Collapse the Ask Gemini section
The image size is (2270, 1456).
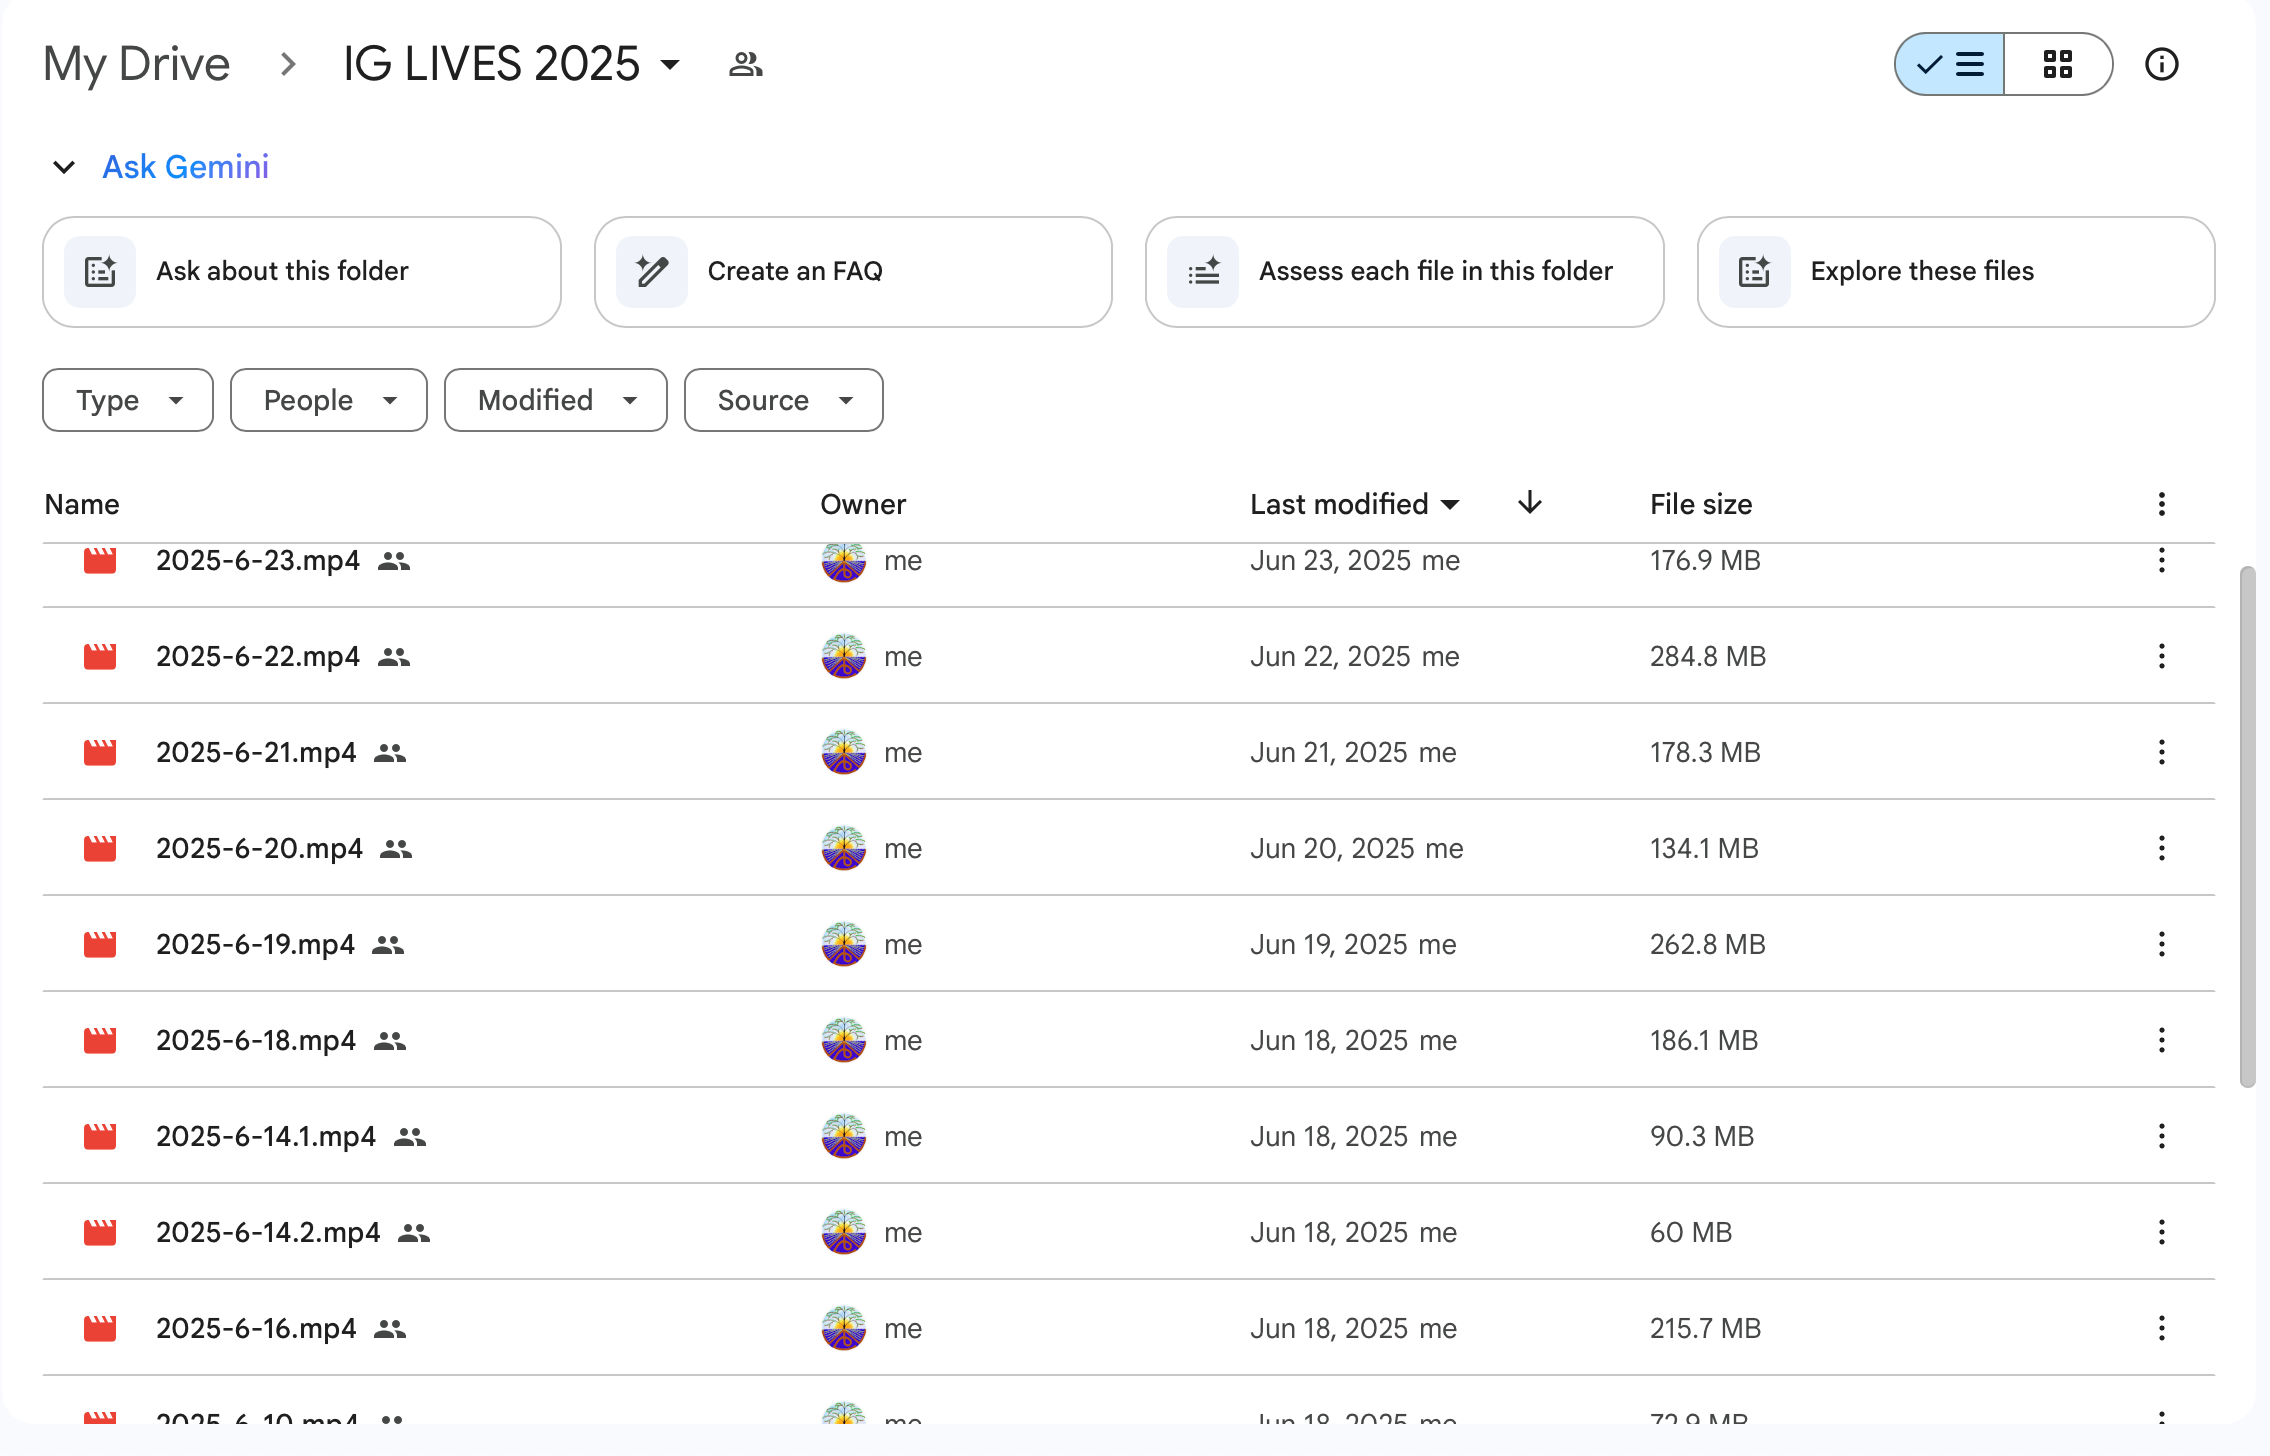tap(64, 167)
